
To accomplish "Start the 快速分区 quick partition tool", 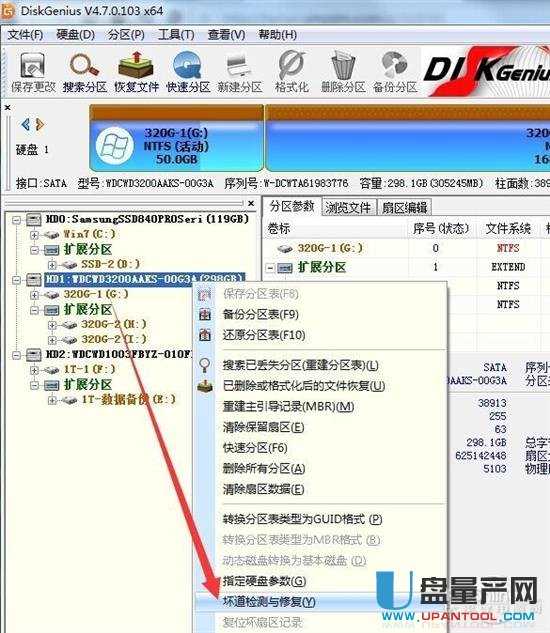I will tap(188, 73).
